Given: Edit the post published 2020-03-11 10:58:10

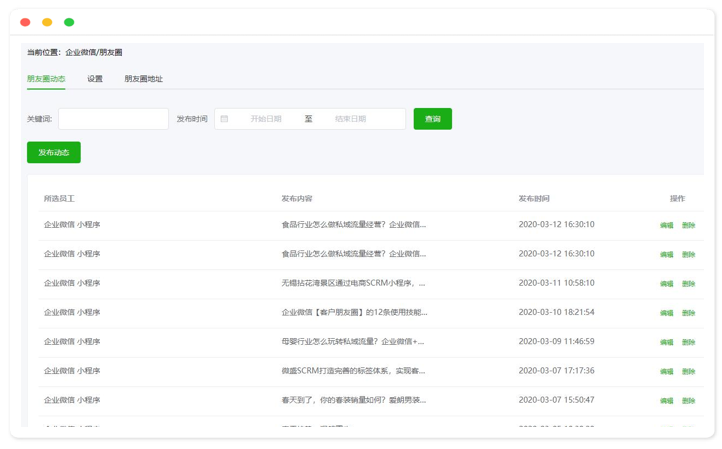Looking at the screenshot, I should tap(666, 284).
